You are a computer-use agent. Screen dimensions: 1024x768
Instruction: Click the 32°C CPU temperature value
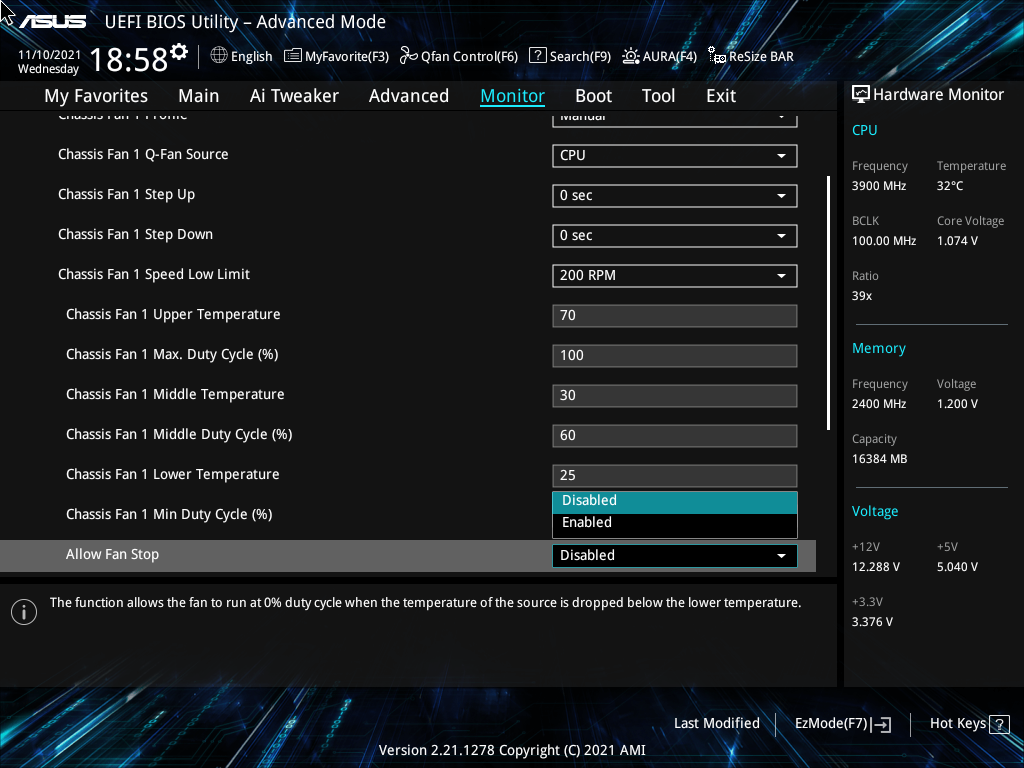tap(950, 186)
